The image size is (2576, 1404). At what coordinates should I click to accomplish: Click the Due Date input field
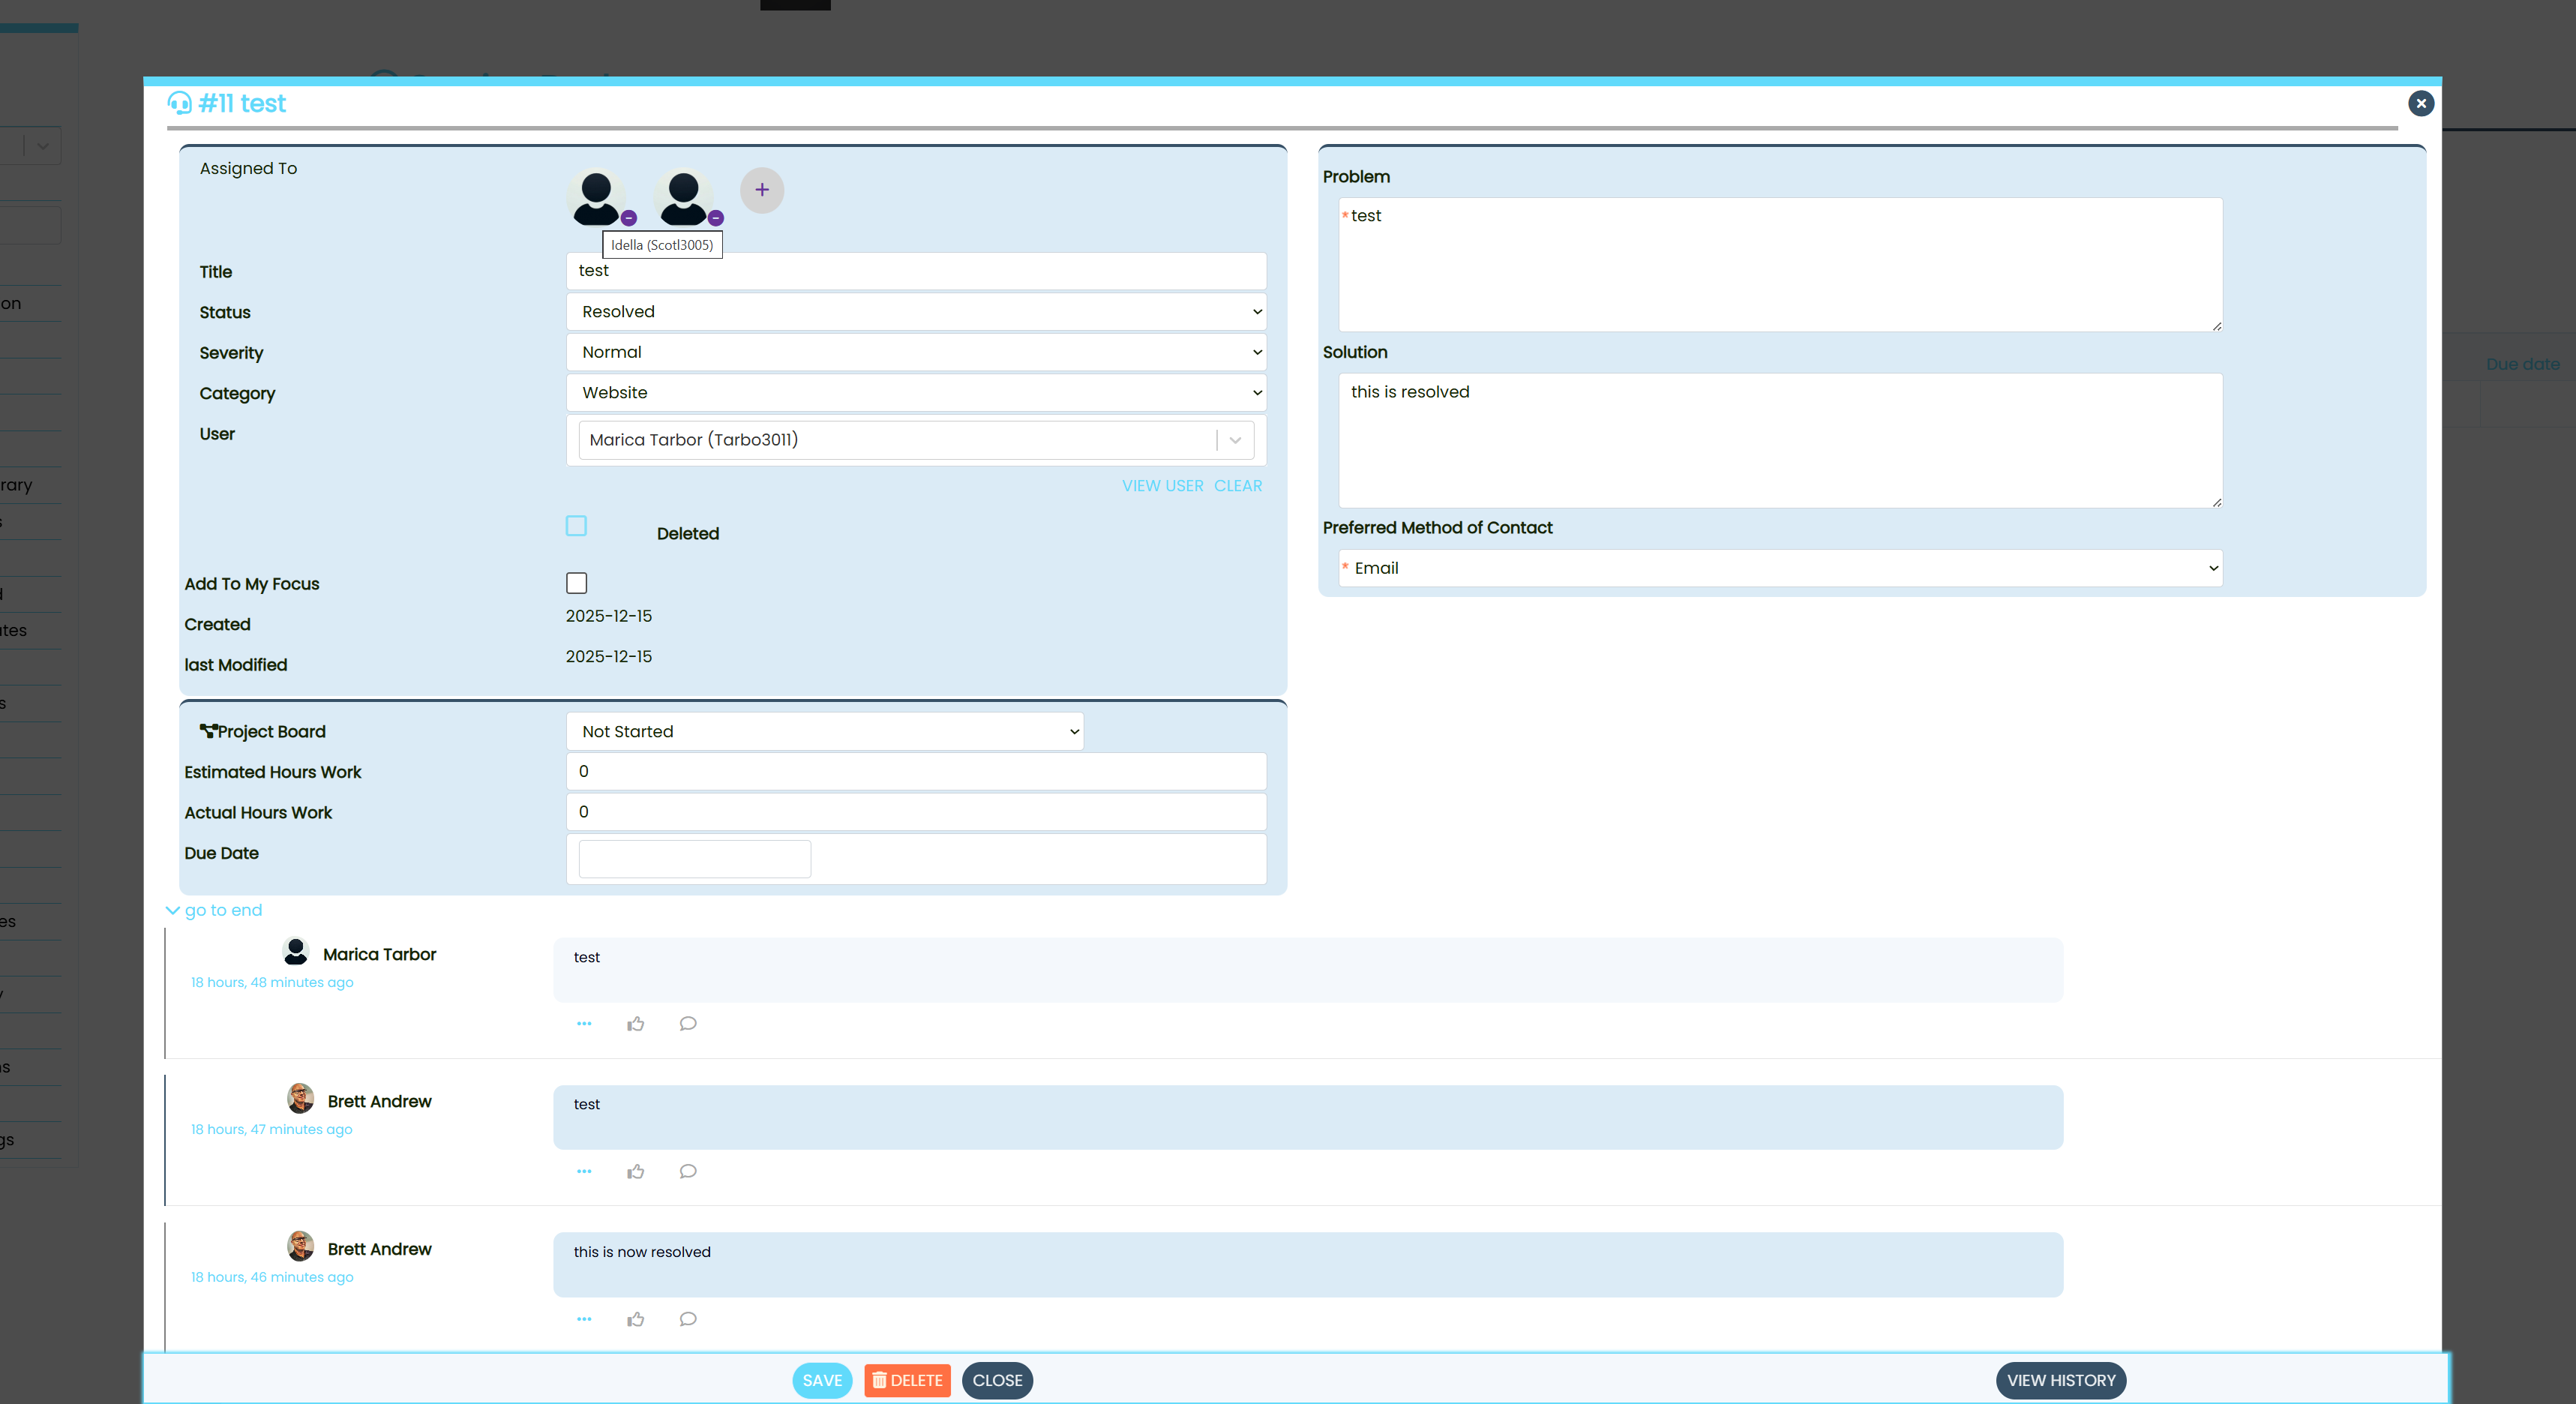(x=694, y=859)
